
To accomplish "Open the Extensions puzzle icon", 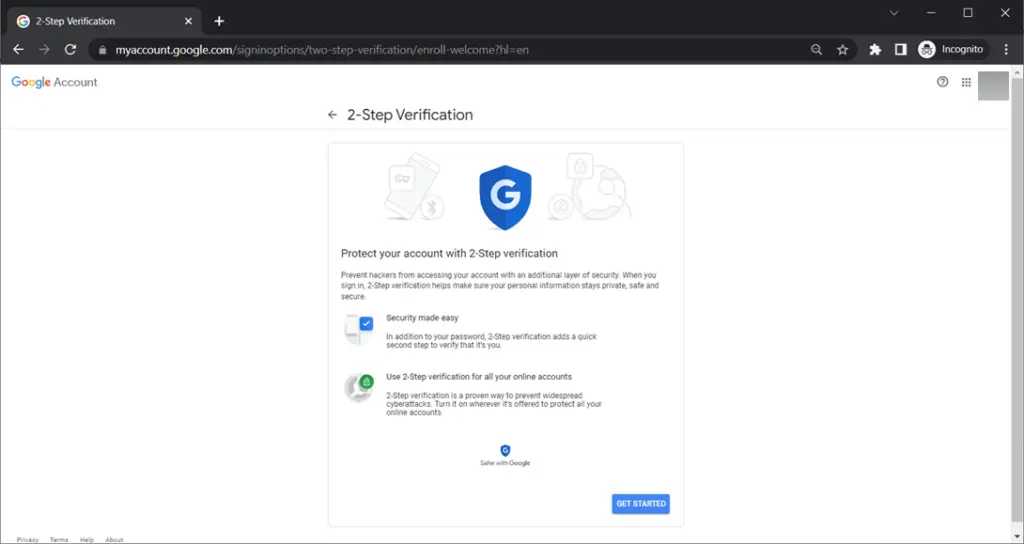I will tap(875, 50).
